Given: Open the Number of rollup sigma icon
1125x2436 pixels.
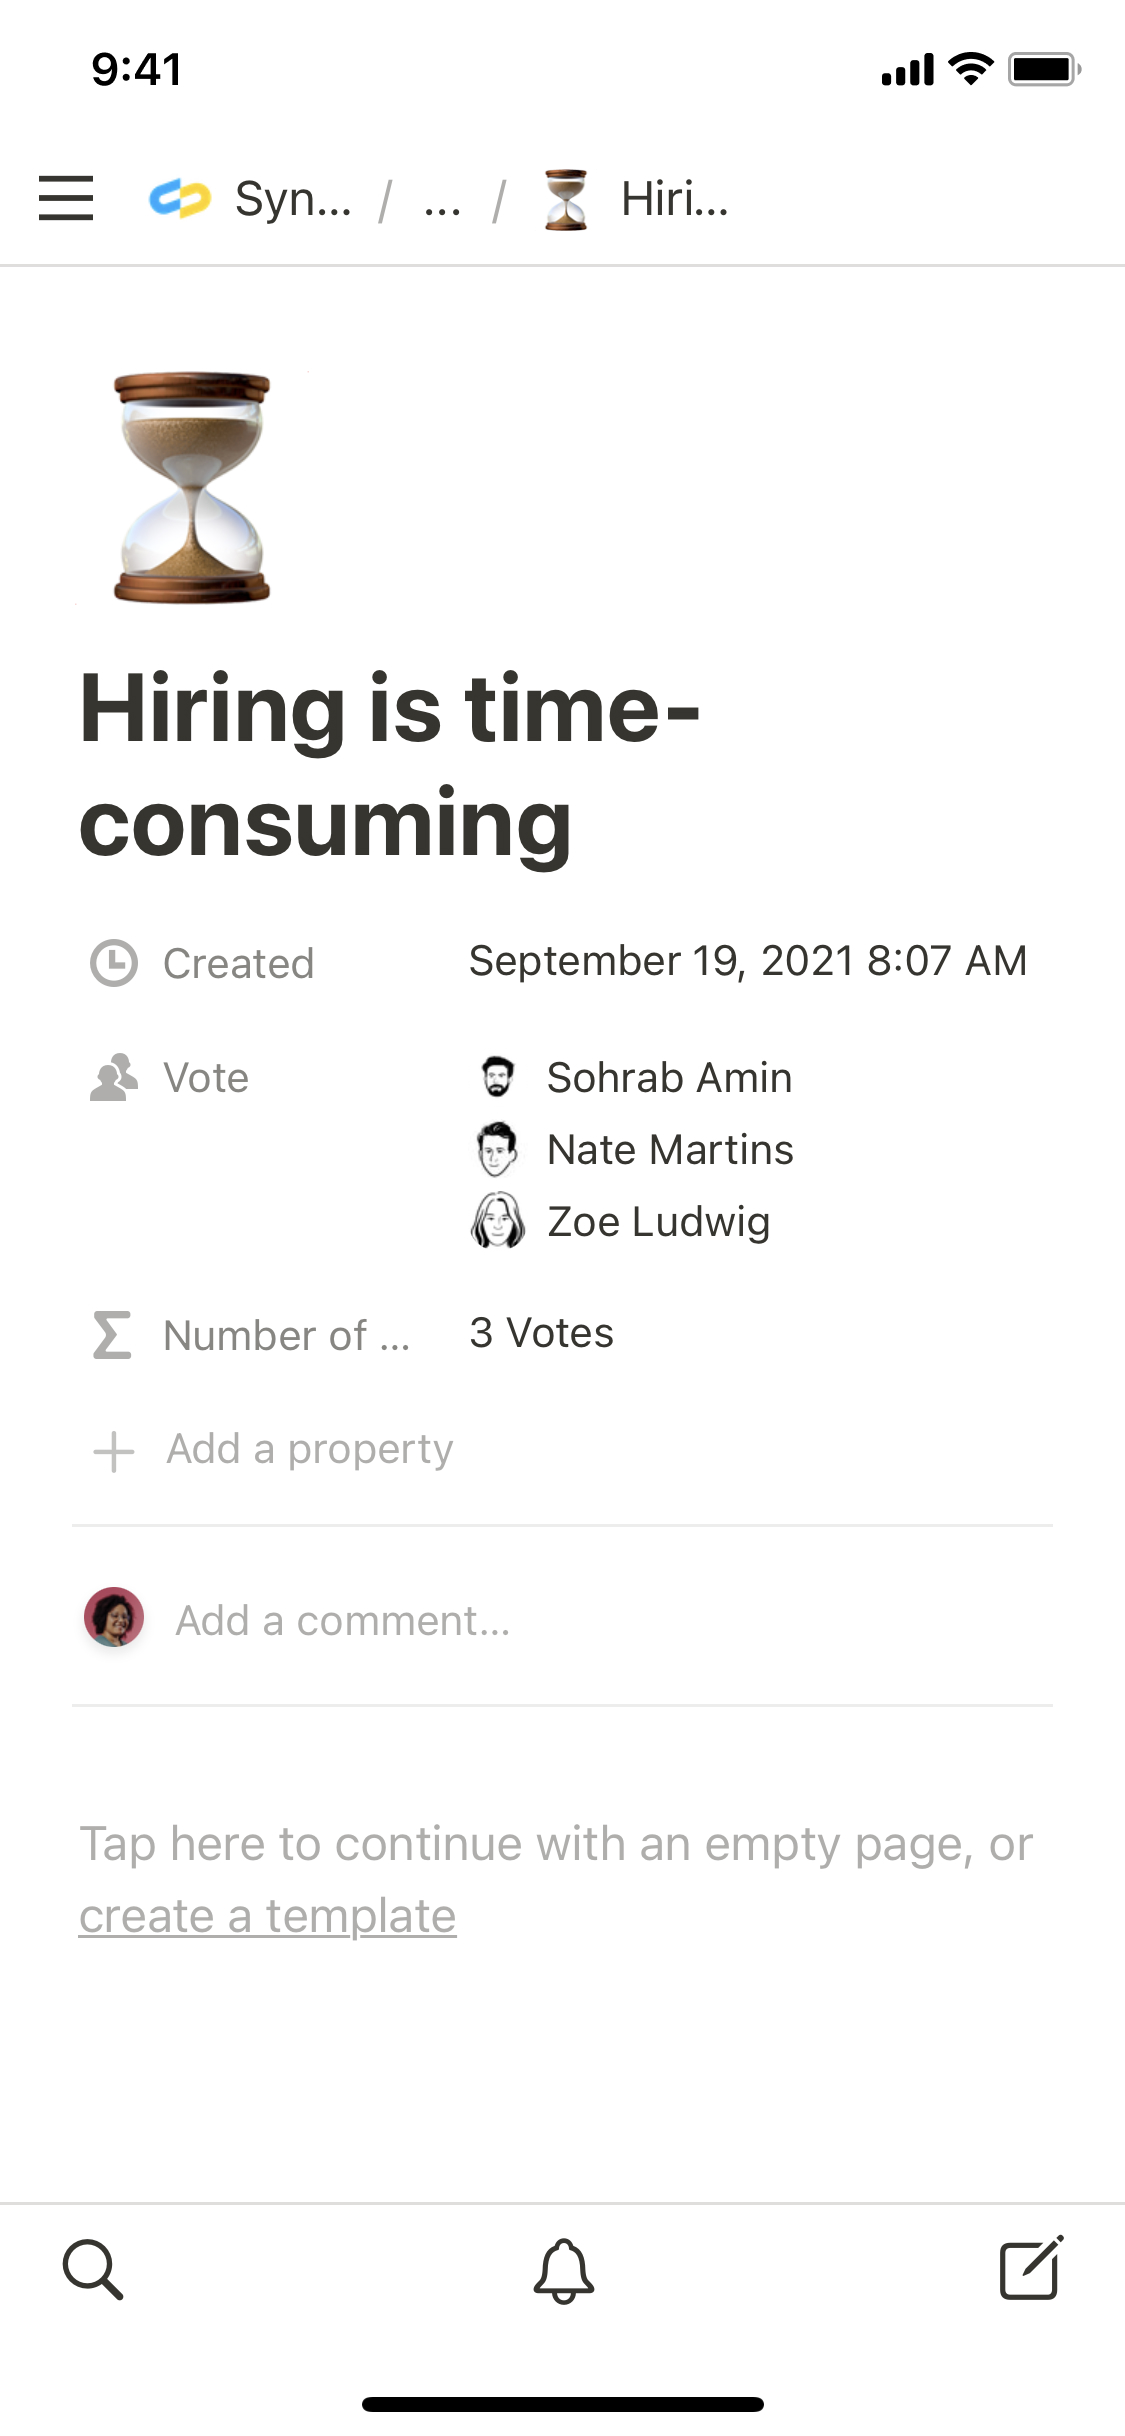Looking at the screenshot, I should (112, 1335).
